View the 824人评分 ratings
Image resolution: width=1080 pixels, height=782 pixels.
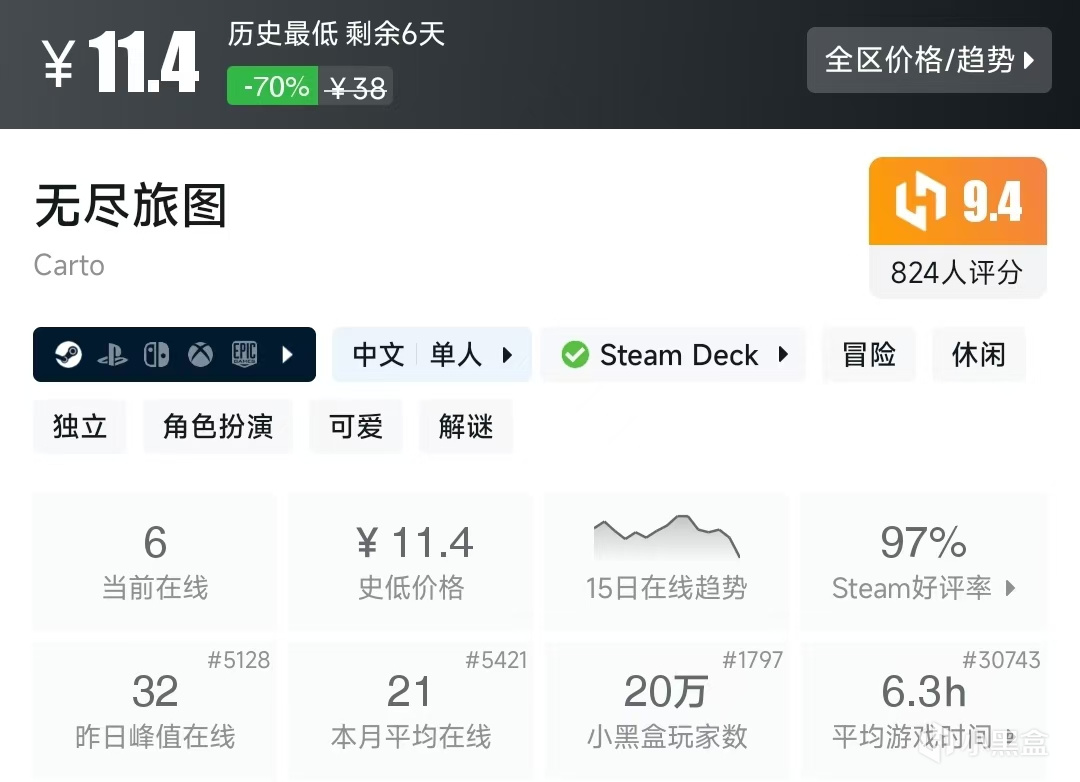957,272
